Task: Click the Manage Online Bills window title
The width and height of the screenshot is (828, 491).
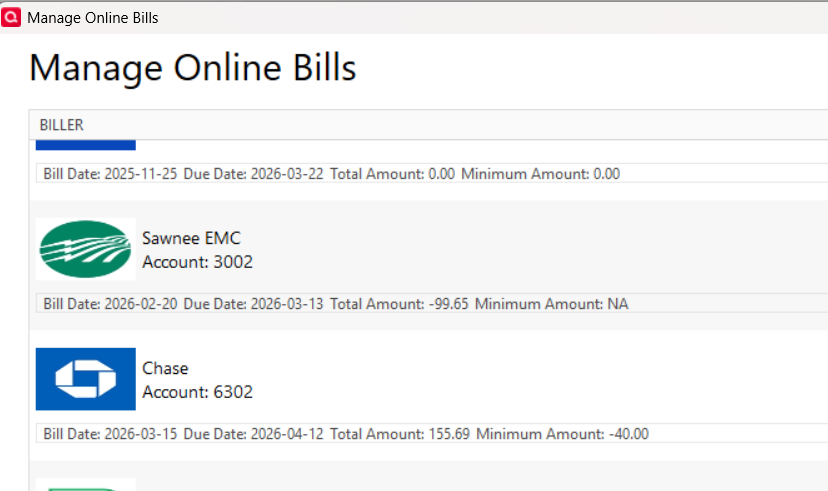Action: click(x=92, y=18)
